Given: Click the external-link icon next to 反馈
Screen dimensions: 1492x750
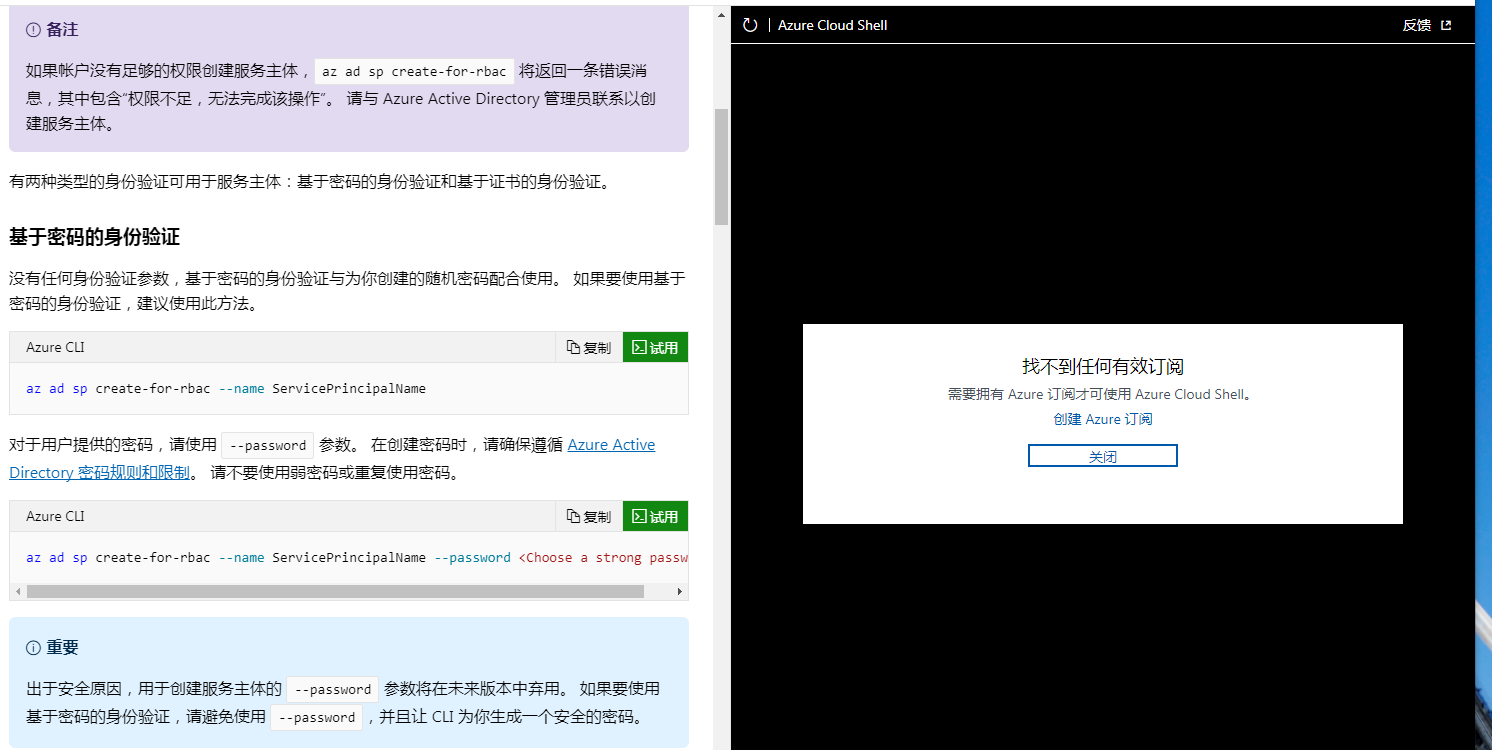Looking at the screenshot, I should [x=1446, y=25].
